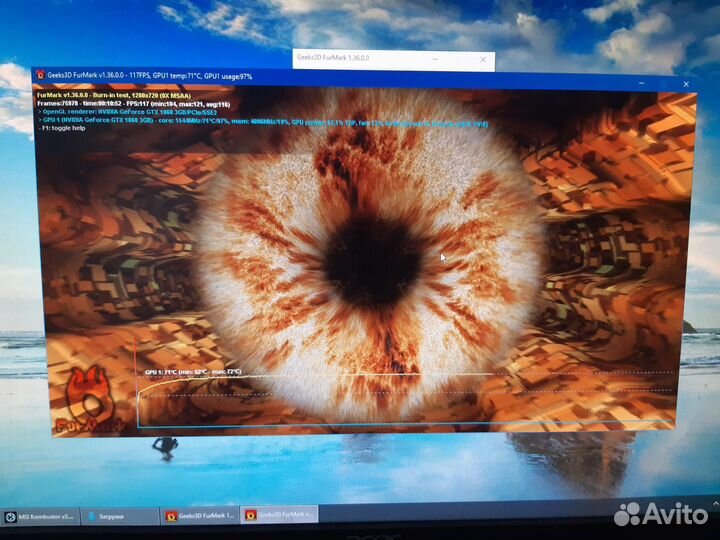This screenshot has height=540, width=720.
Task: Click the 'GPU 1: 71°C' temperature graph label
Action: tap(193, 371)
